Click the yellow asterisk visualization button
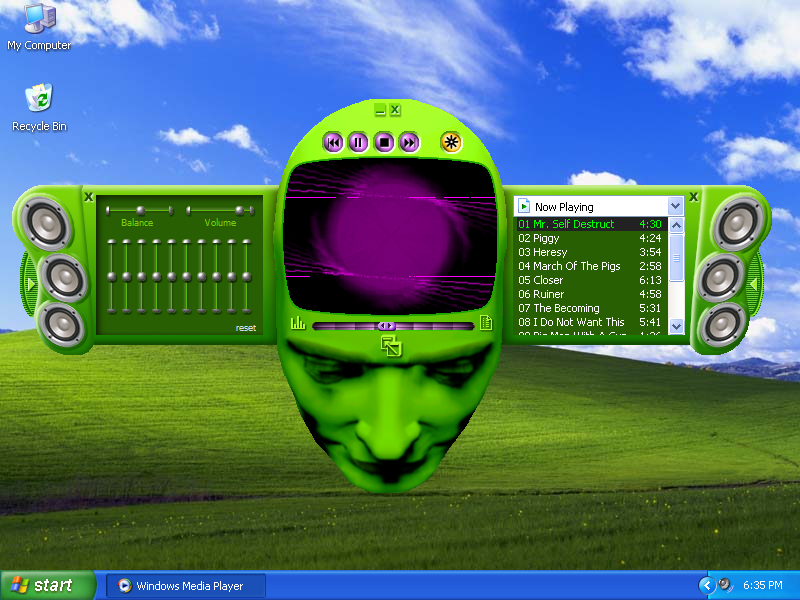 pos(451,142)
